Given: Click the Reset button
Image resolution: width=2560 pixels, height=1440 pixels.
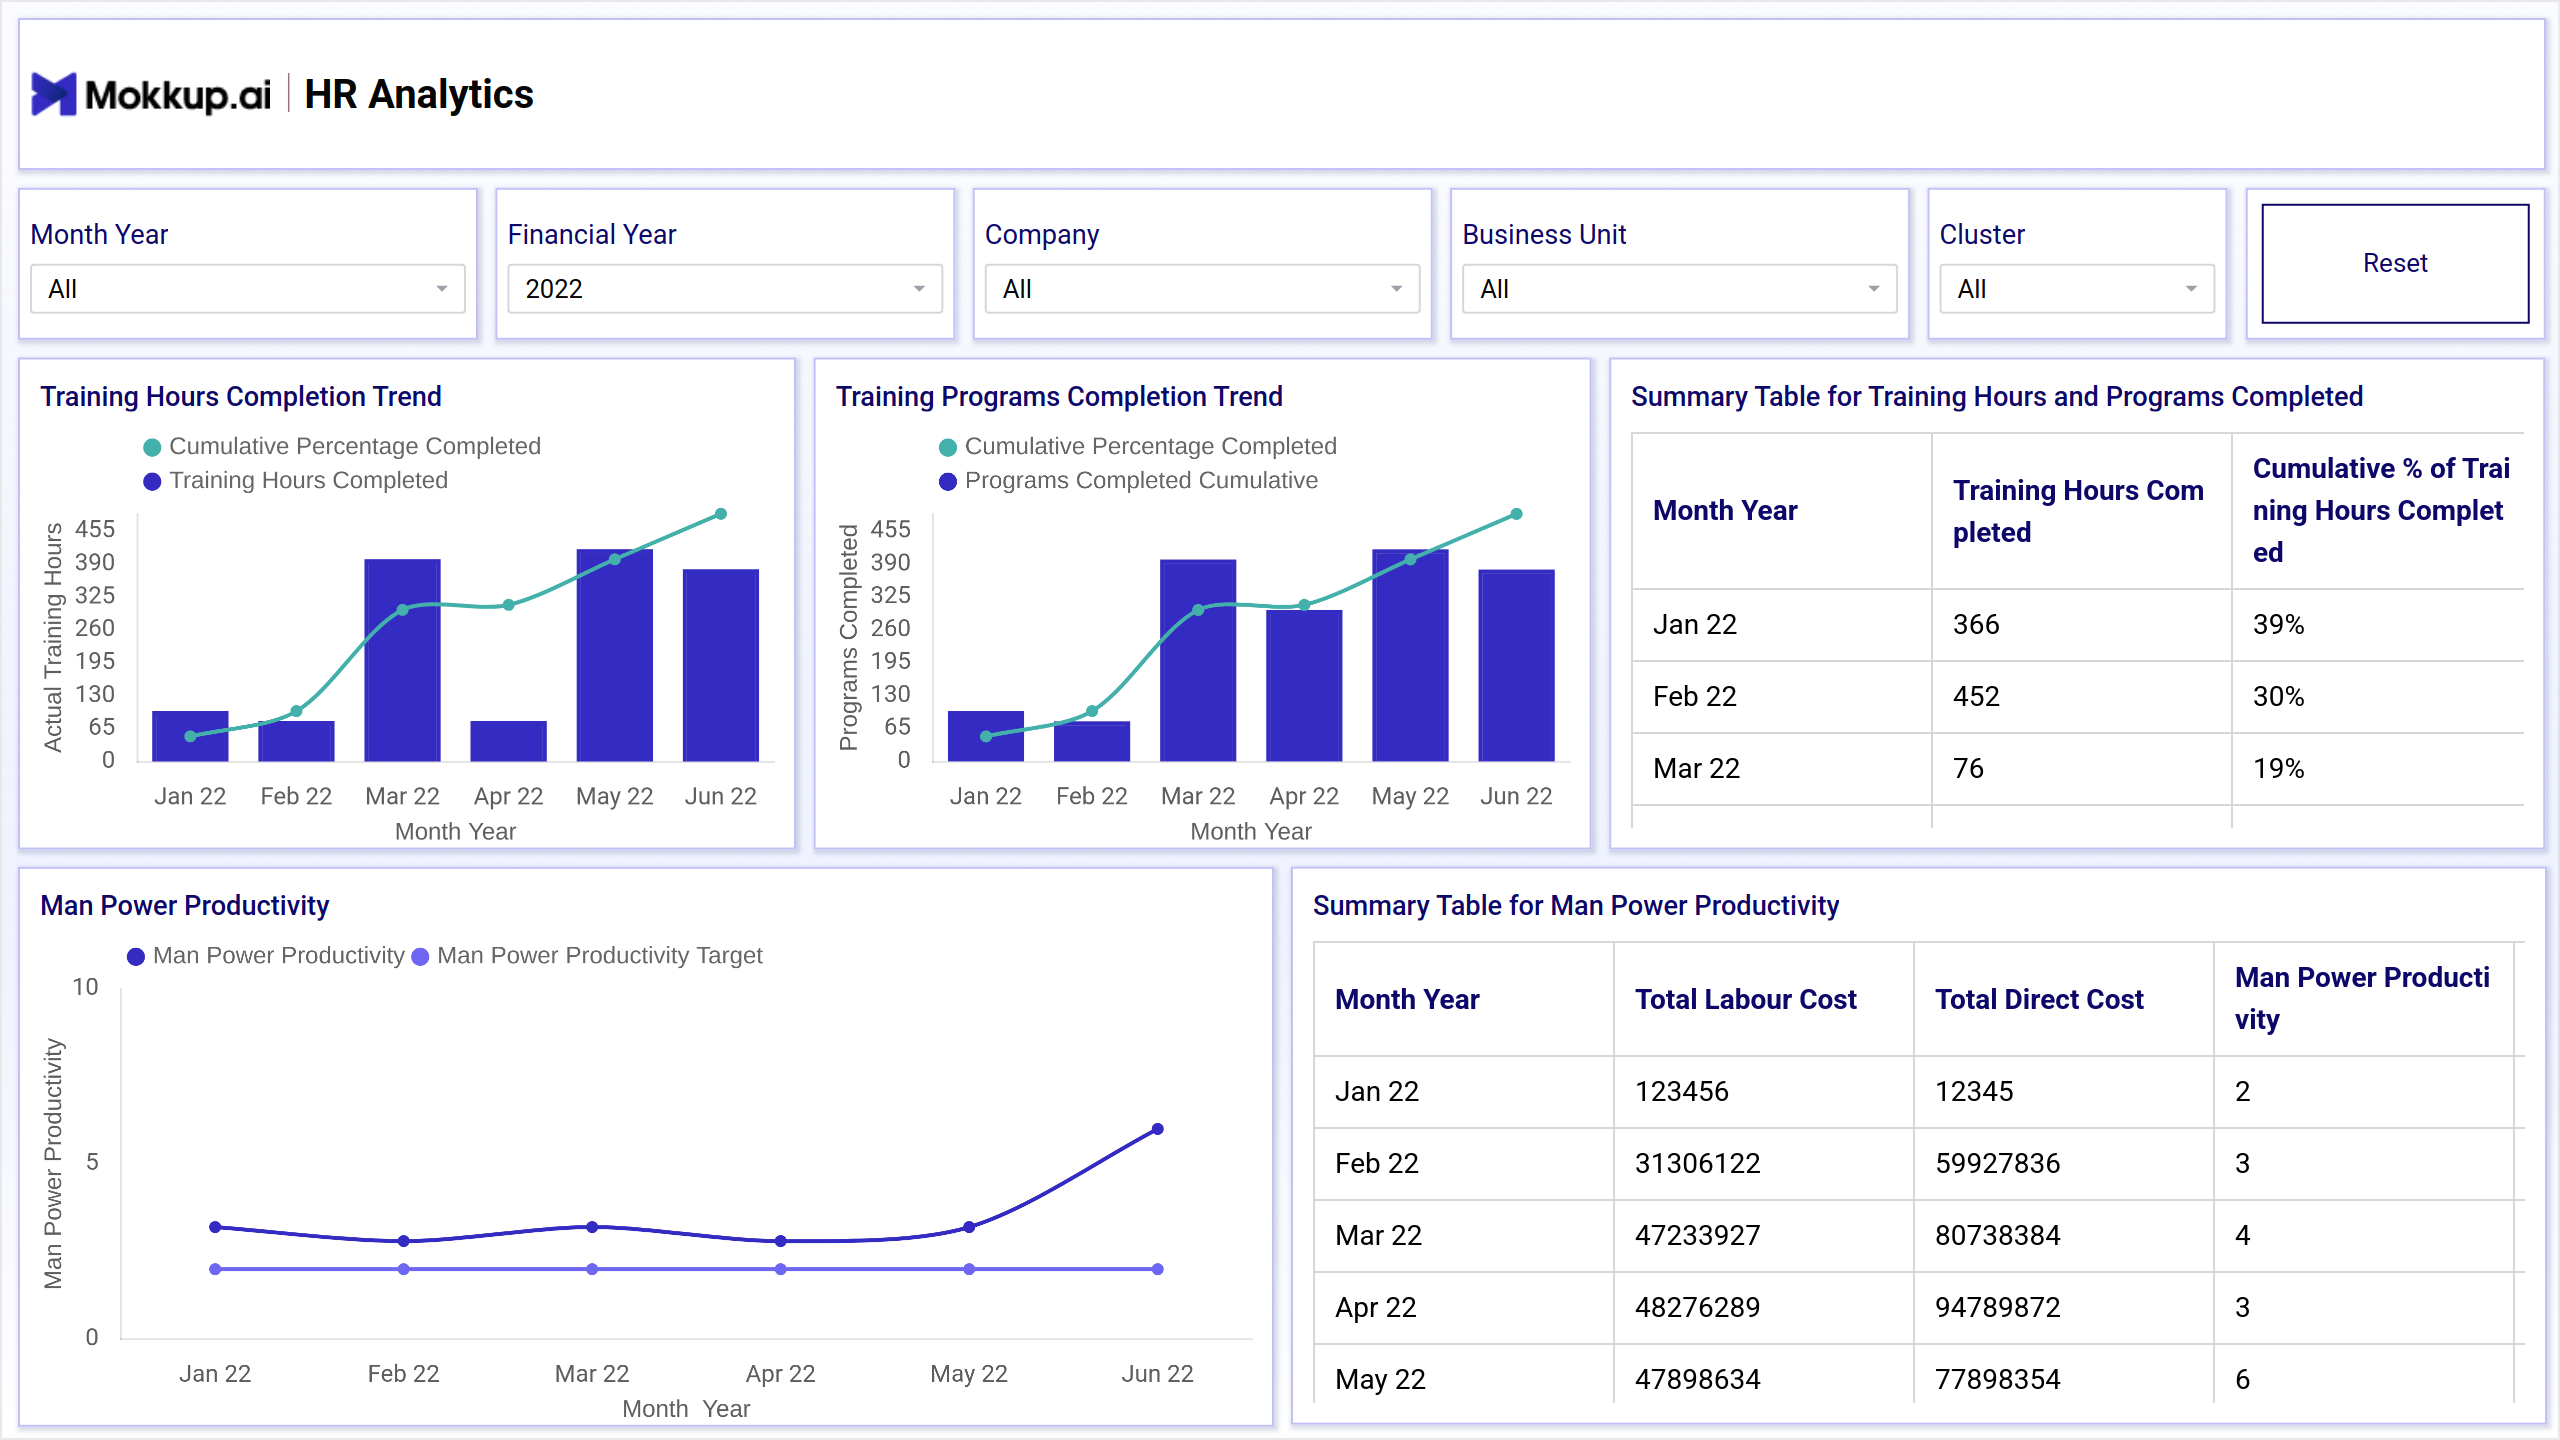Looking at the screenshot, I should 2395,263.
